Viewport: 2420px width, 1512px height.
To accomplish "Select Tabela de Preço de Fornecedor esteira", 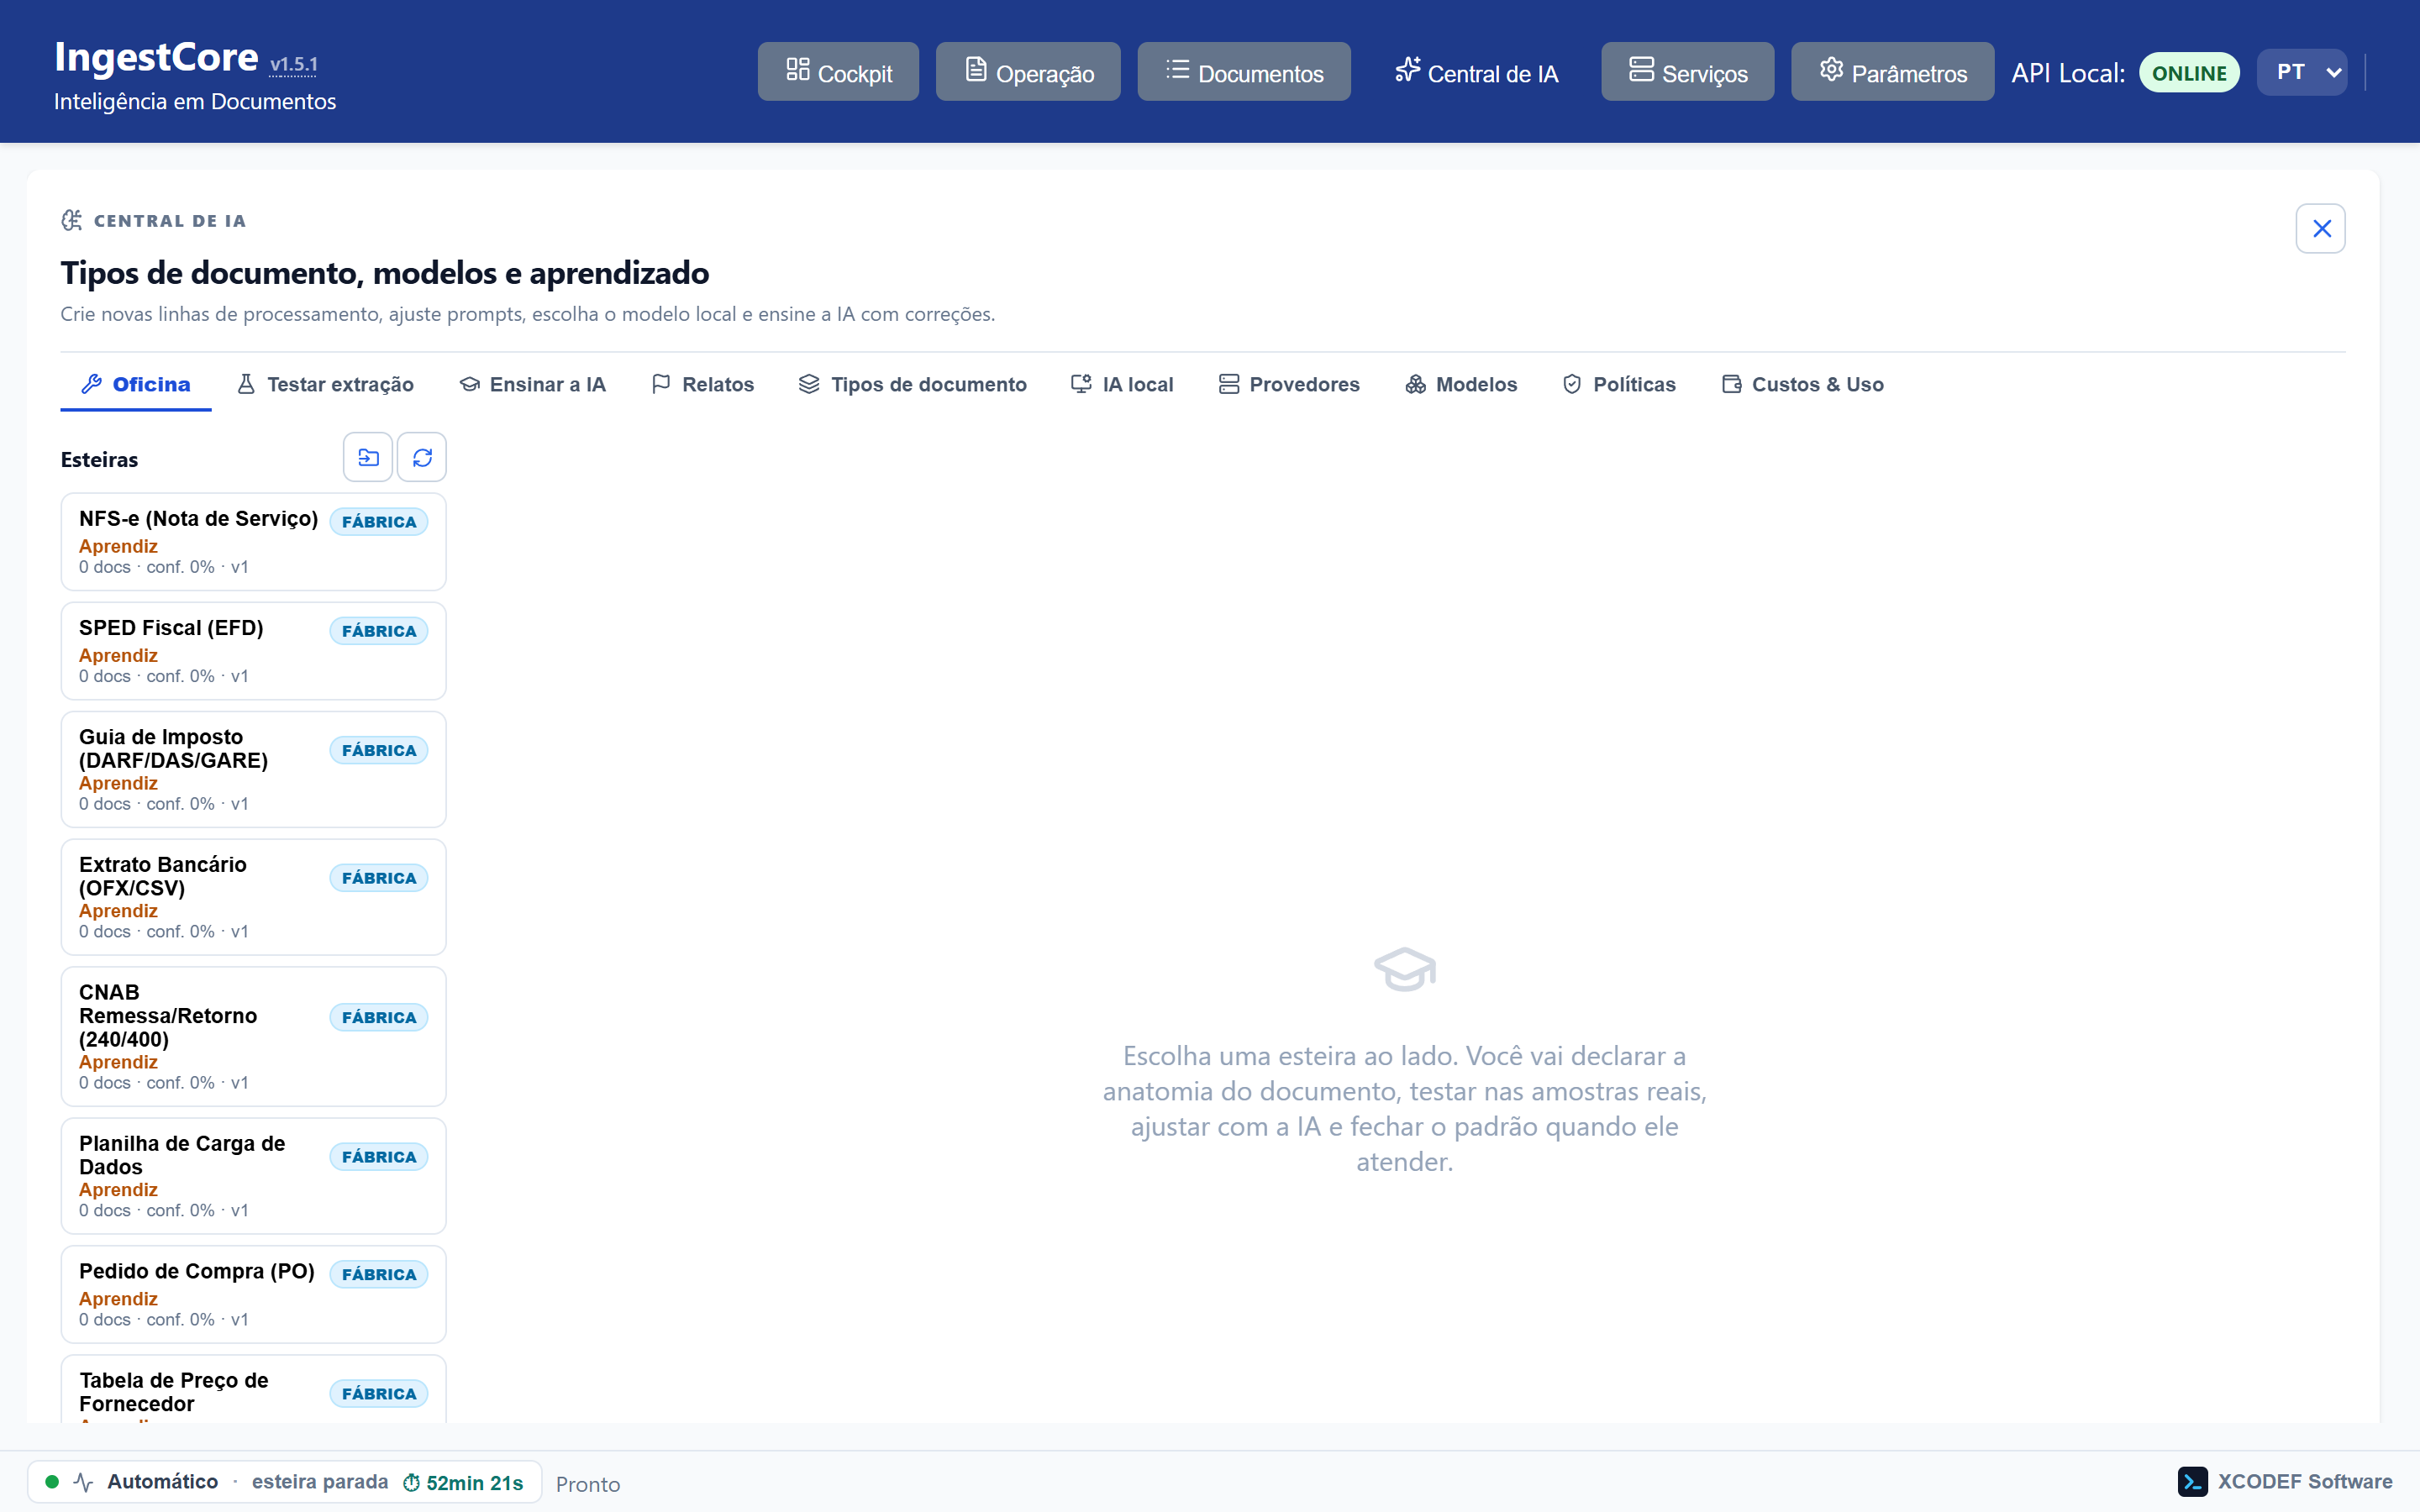I will (x=254, y=1390).
